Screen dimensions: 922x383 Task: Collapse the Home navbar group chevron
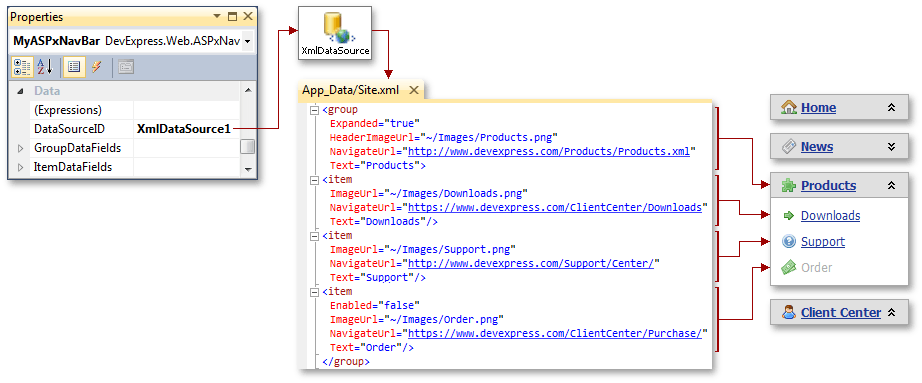(x=891, y=108)
